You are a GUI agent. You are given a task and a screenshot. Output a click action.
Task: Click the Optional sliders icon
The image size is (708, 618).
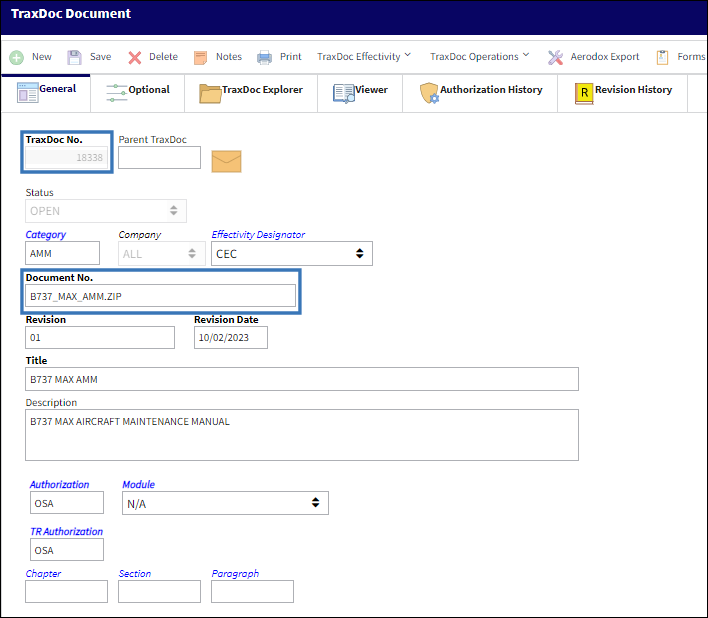click(116, 93)
